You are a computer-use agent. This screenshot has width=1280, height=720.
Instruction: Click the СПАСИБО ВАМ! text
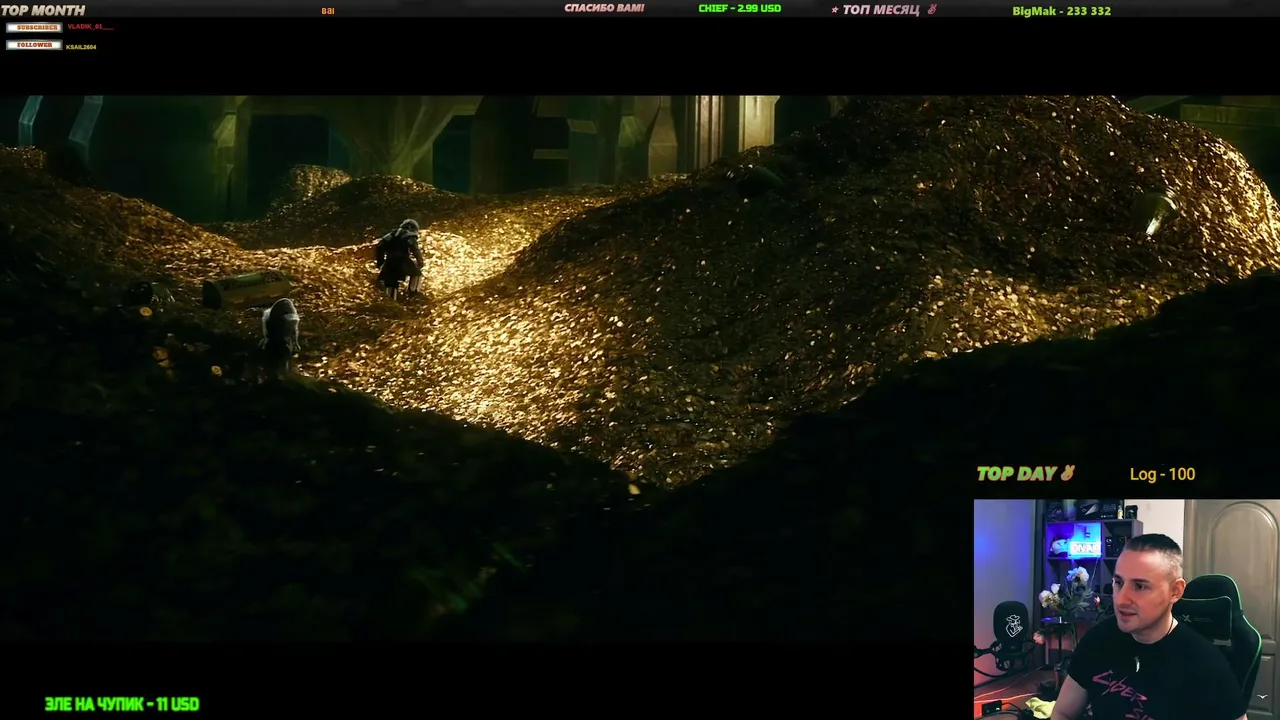(604, 8)
